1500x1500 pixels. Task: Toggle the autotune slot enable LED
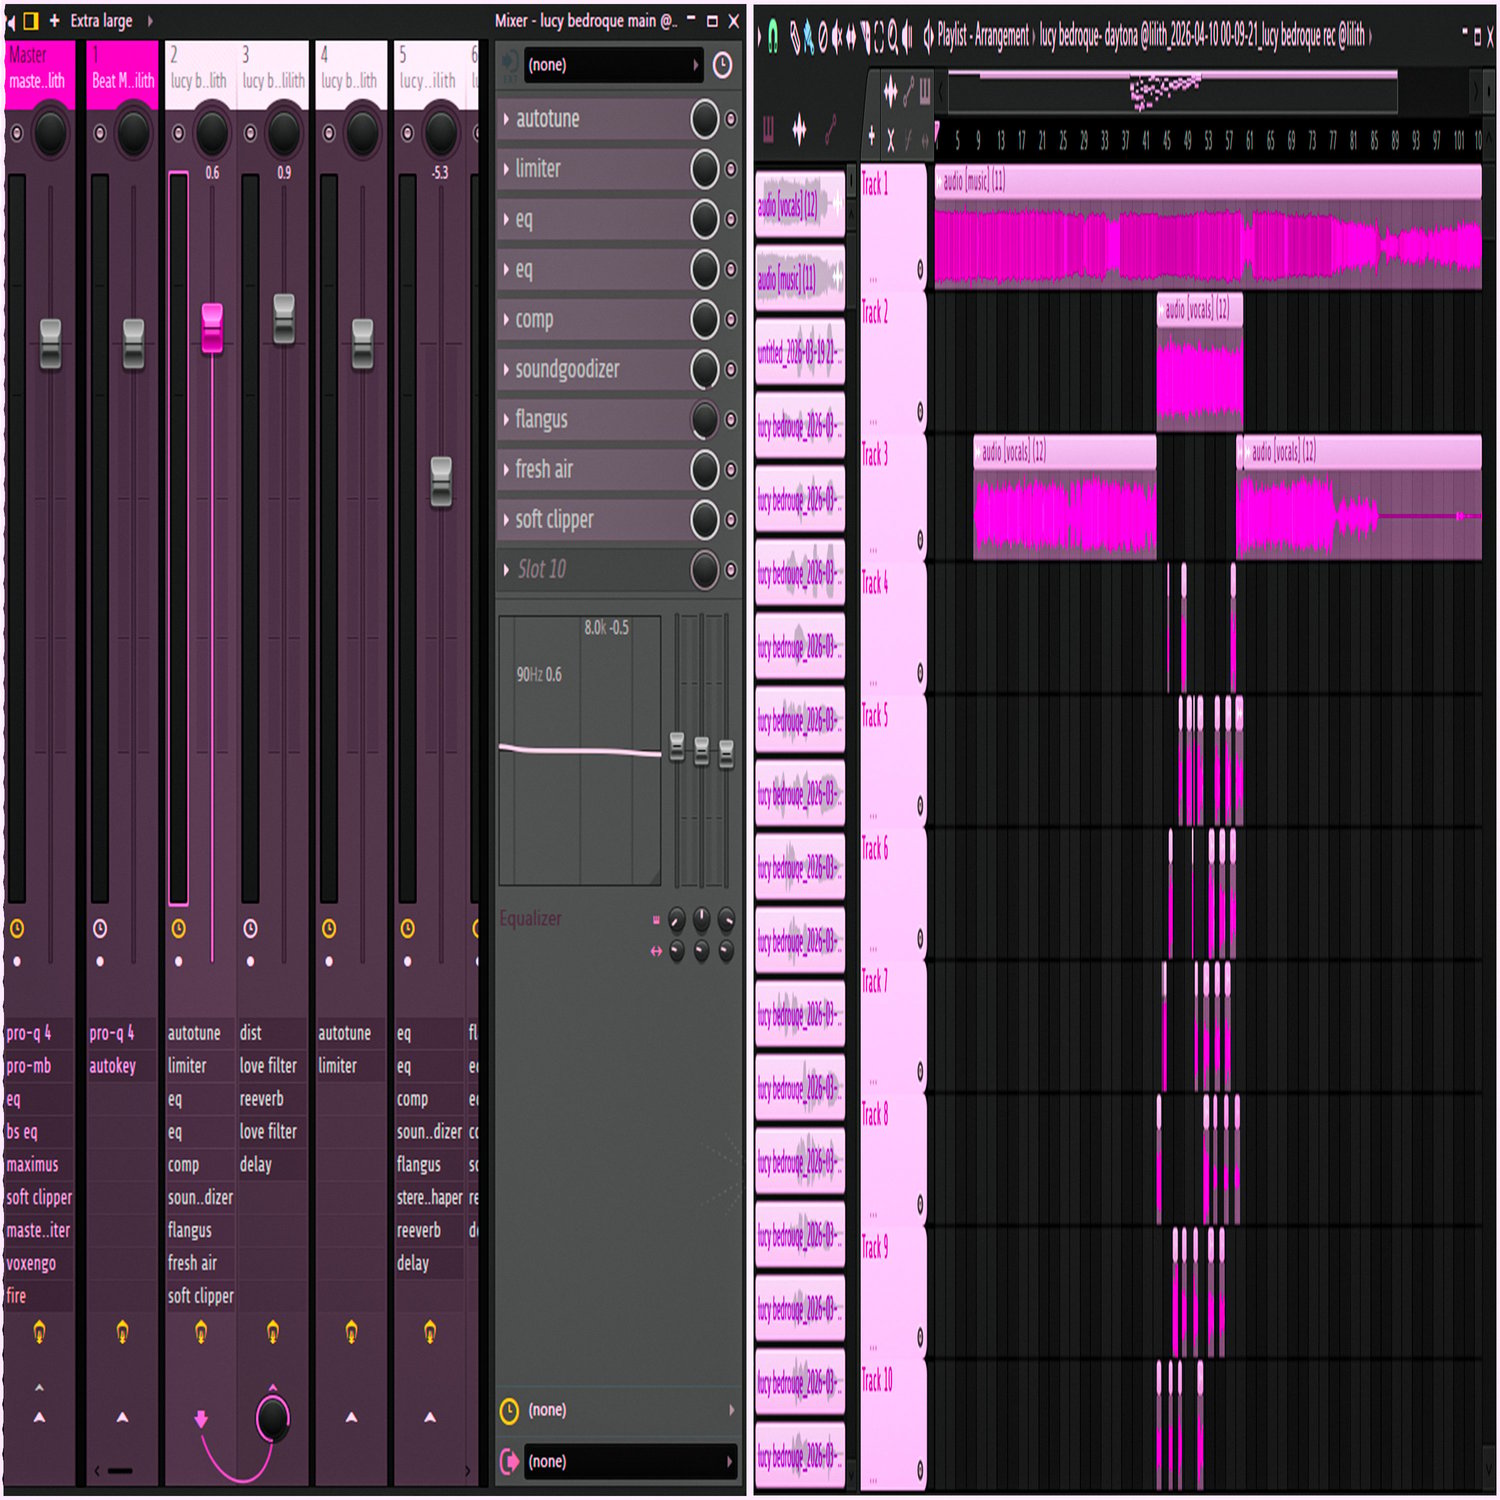(x=731, y=119)
